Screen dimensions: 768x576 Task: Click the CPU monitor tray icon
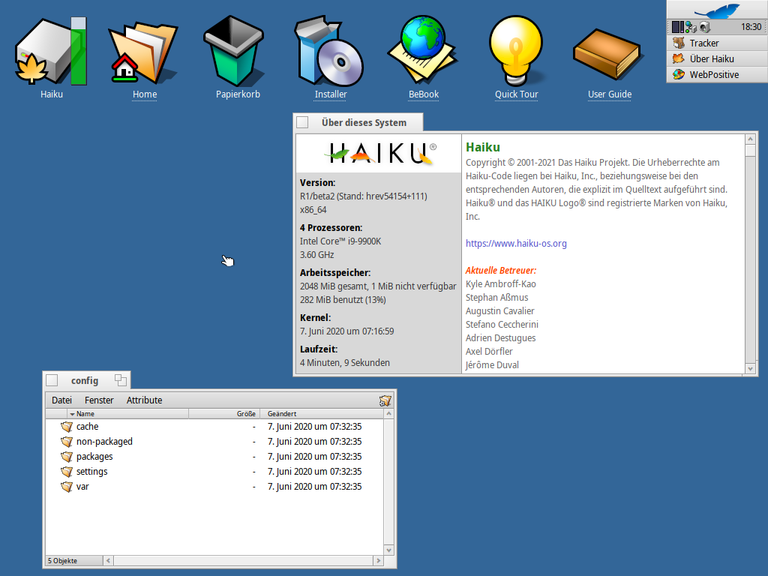coord(677,27)
